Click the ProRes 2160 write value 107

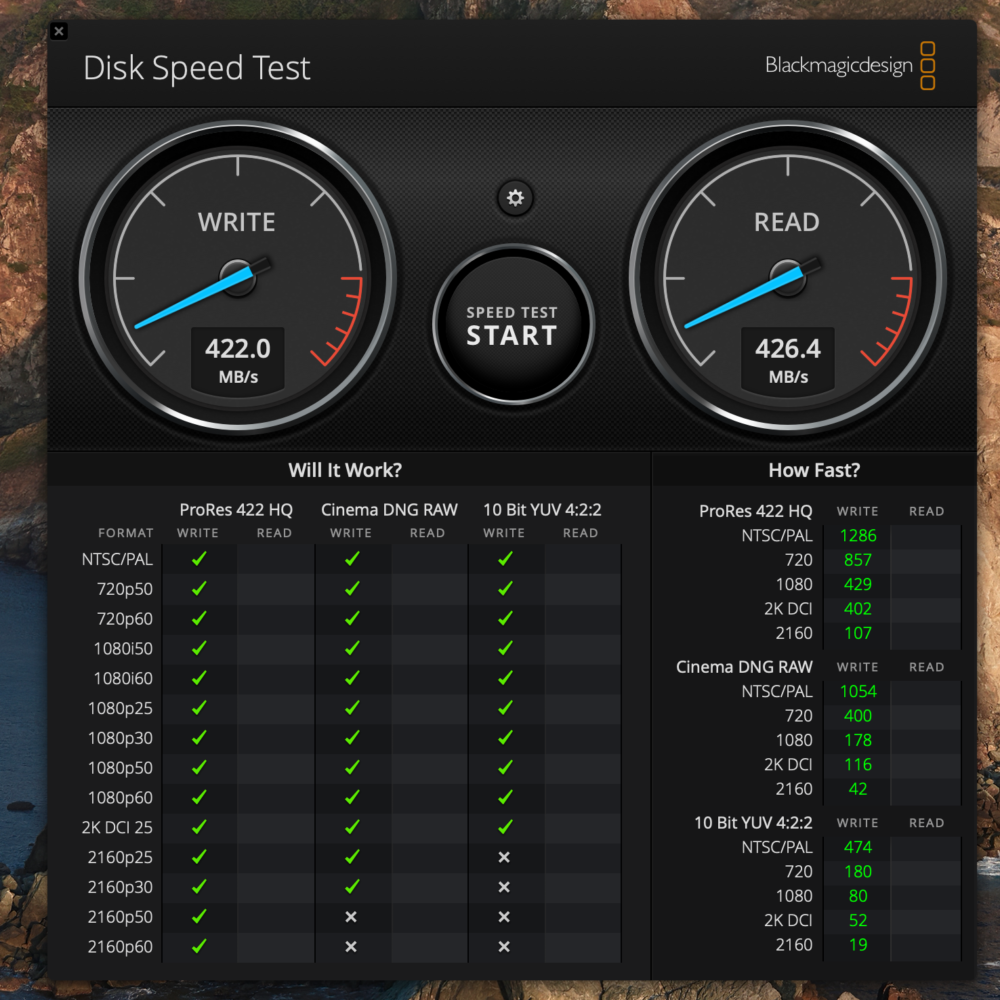point(858,633)
